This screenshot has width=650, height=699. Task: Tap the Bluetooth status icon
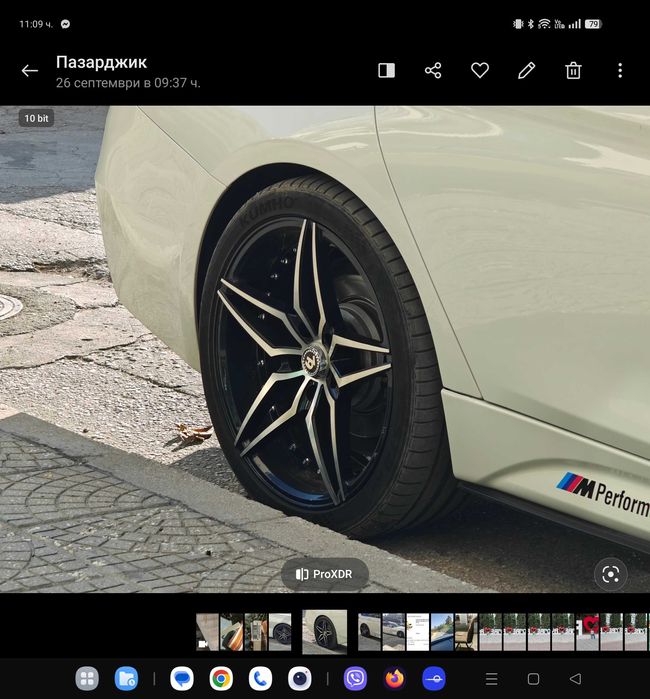531,24
